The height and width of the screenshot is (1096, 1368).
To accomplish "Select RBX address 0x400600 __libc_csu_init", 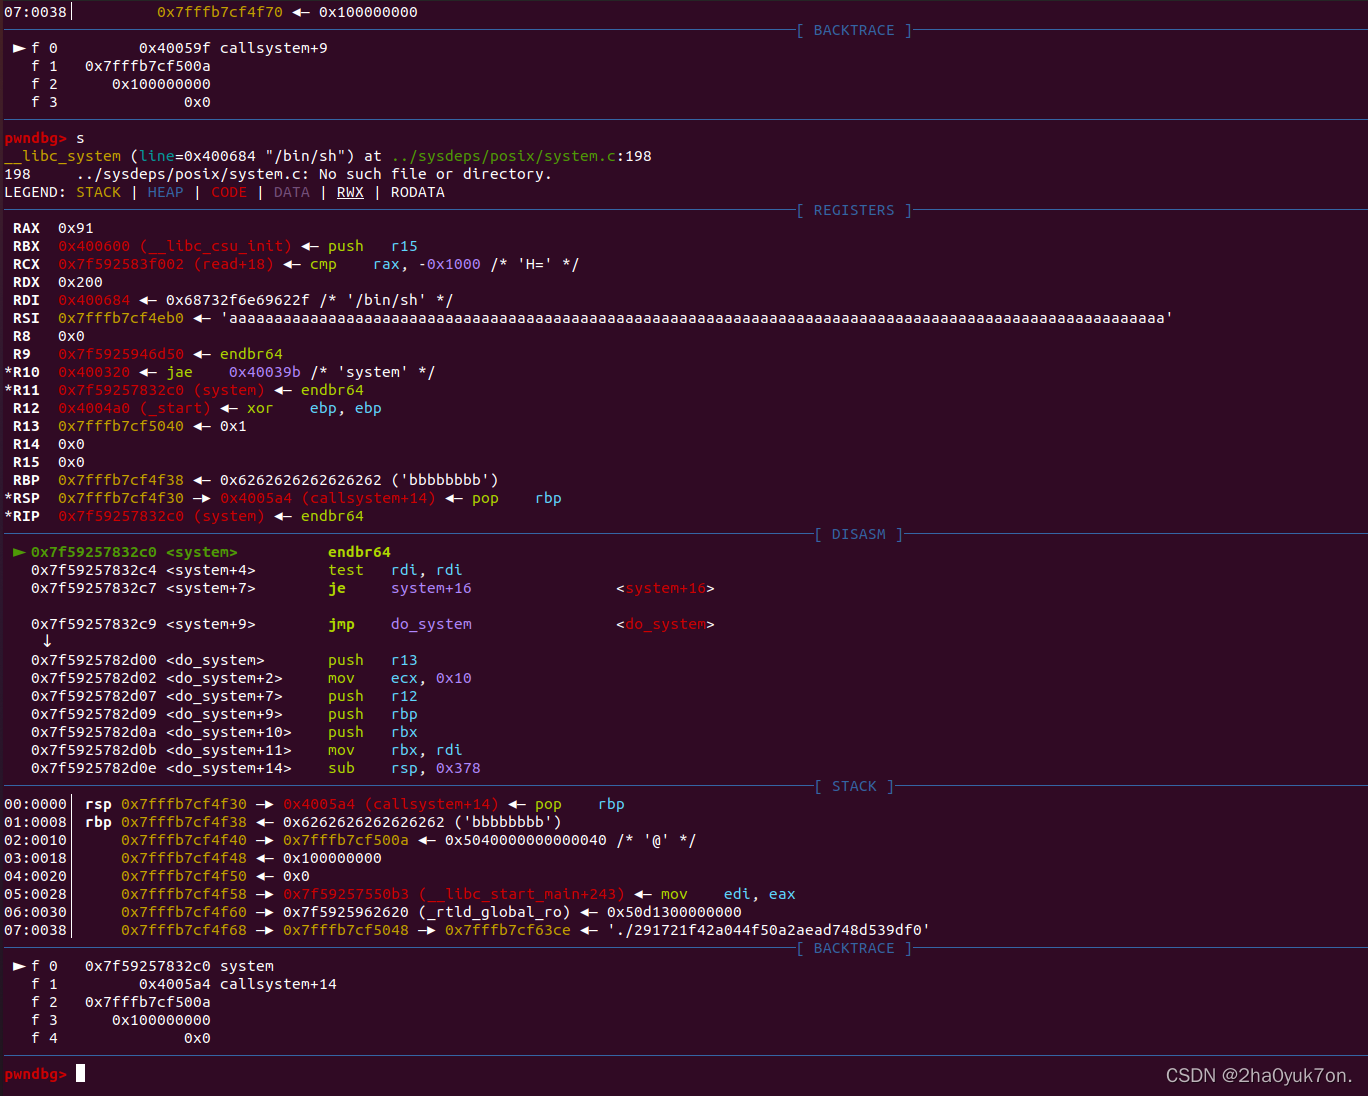I will pyautogui.click(x=175, y=246).
